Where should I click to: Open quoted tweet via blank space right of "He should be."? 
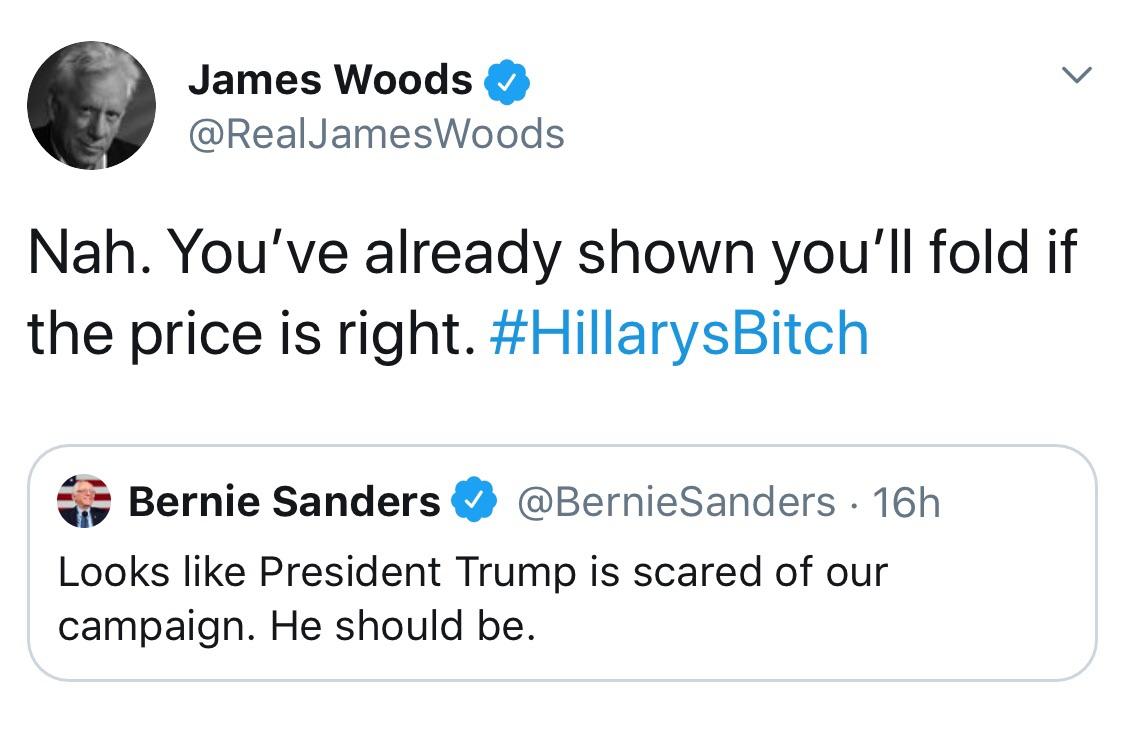811,627
